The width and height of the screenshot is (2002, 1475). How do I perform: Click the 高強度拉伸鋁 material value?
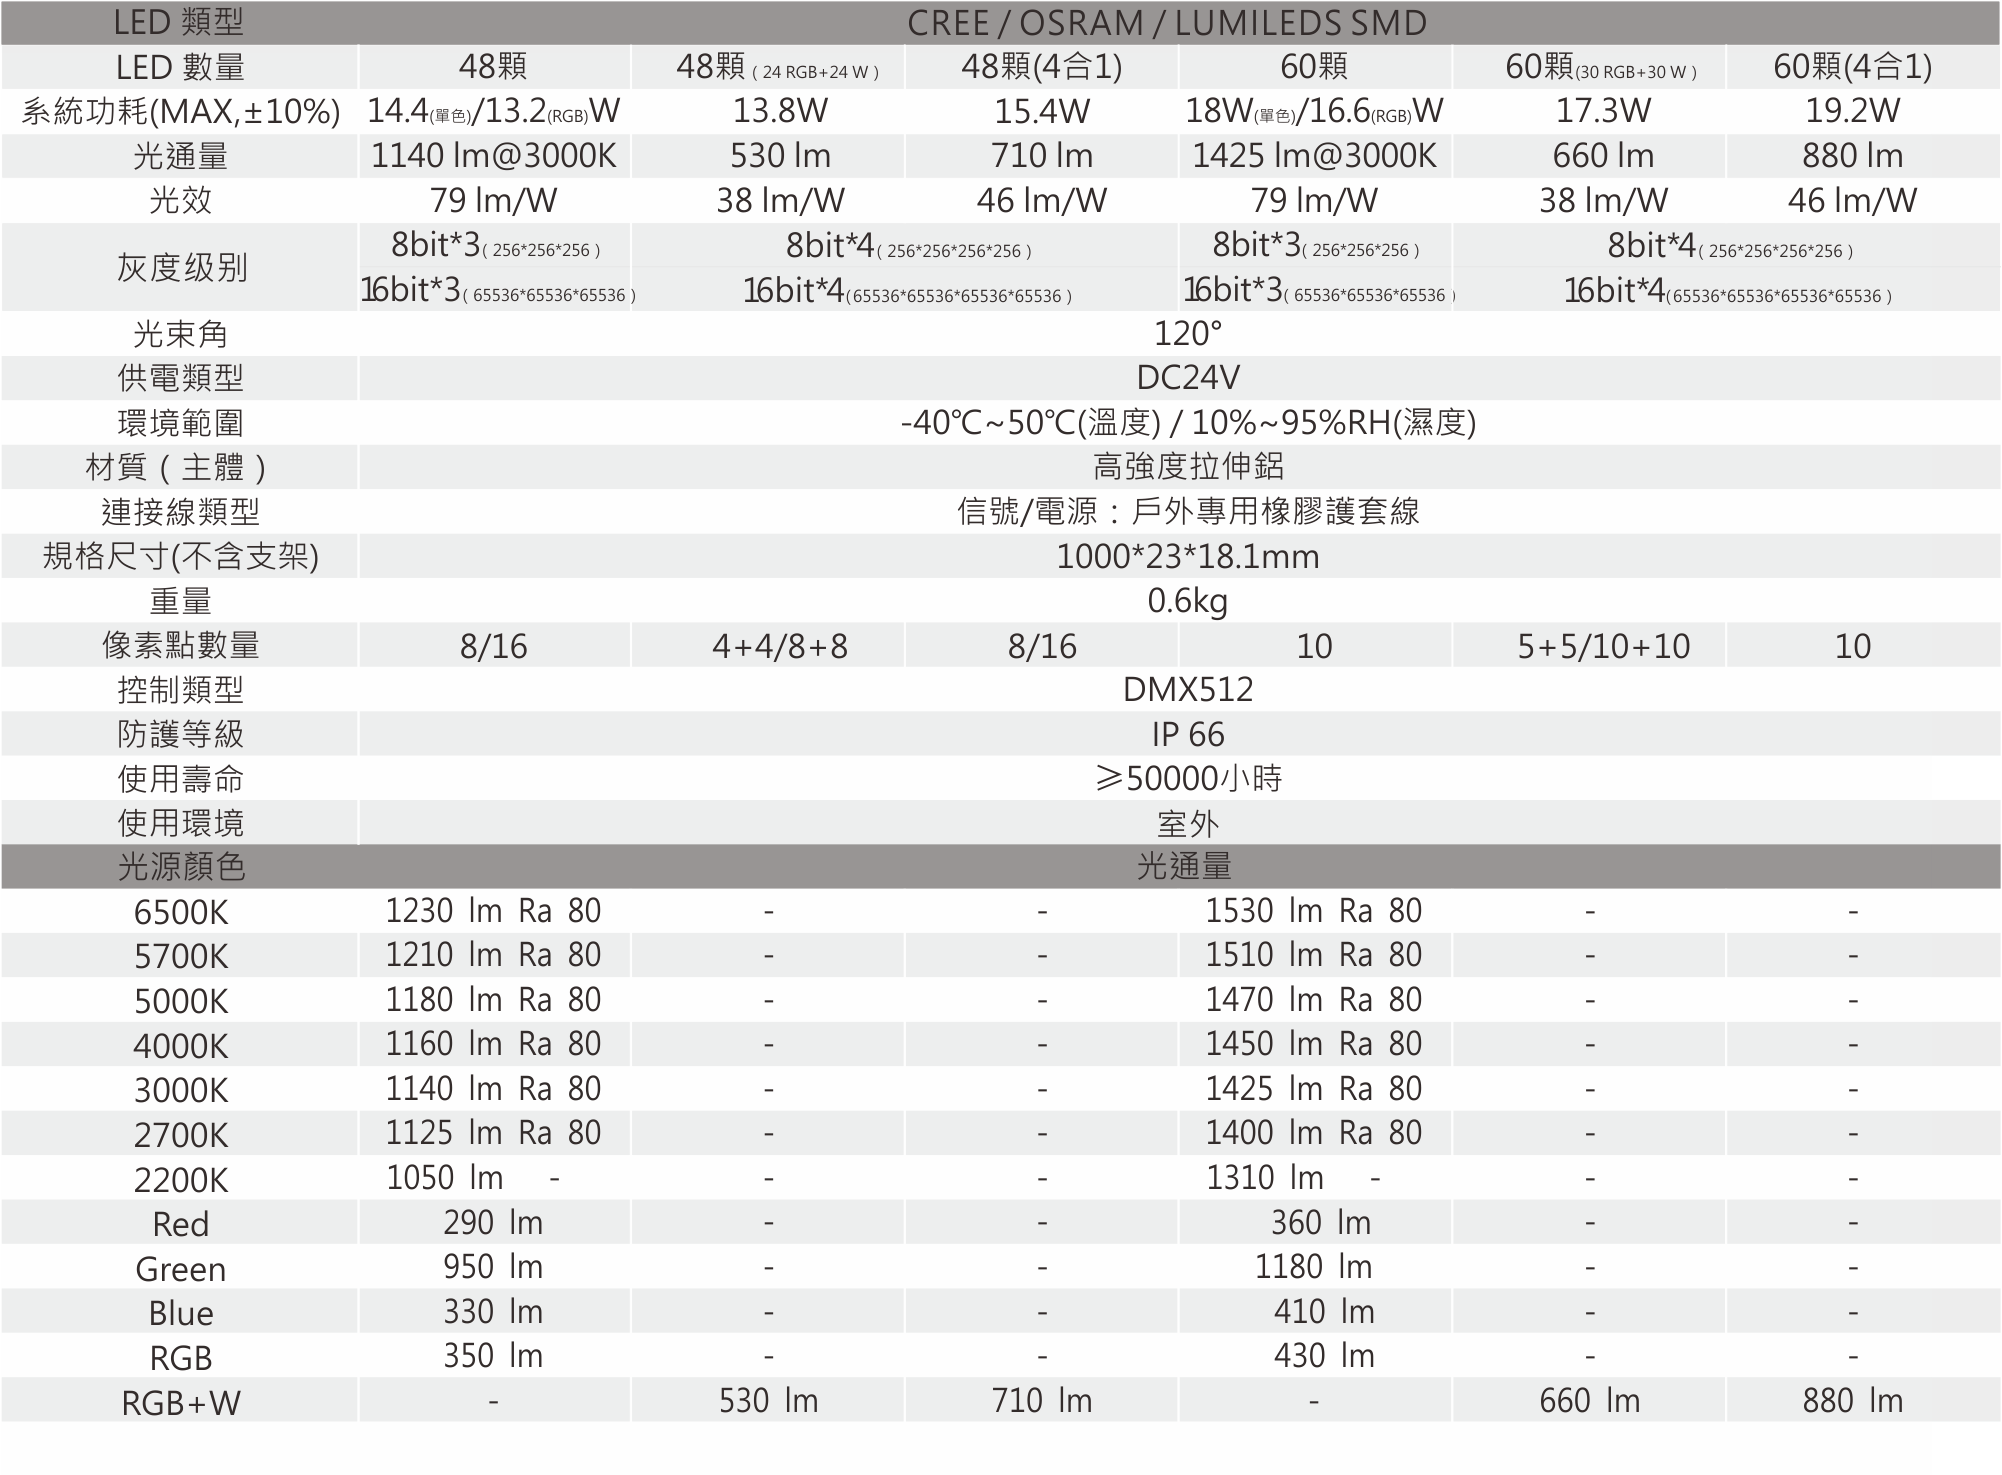point(1187,467)
